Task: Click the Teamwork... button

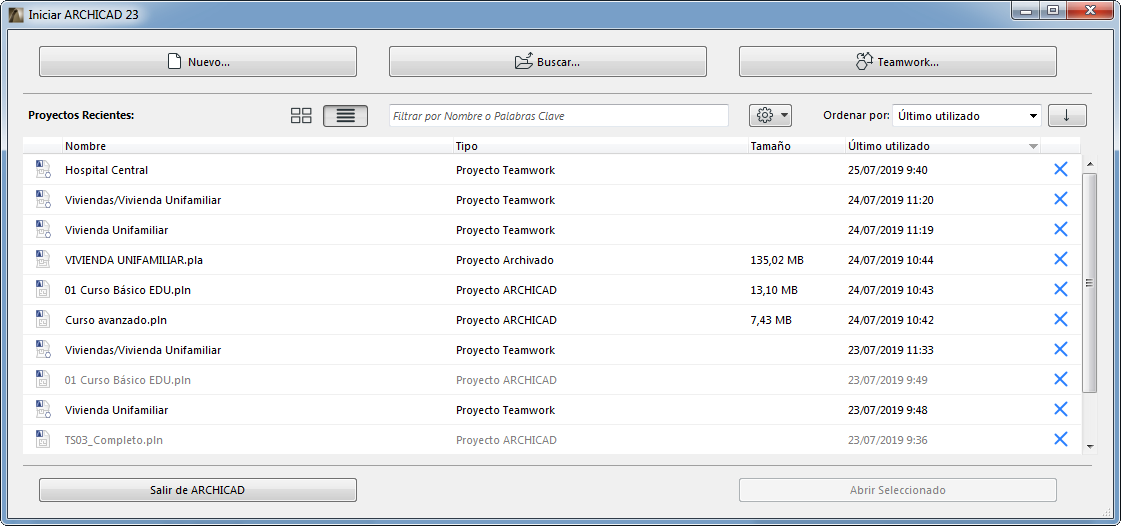Action: click(897, 61)
